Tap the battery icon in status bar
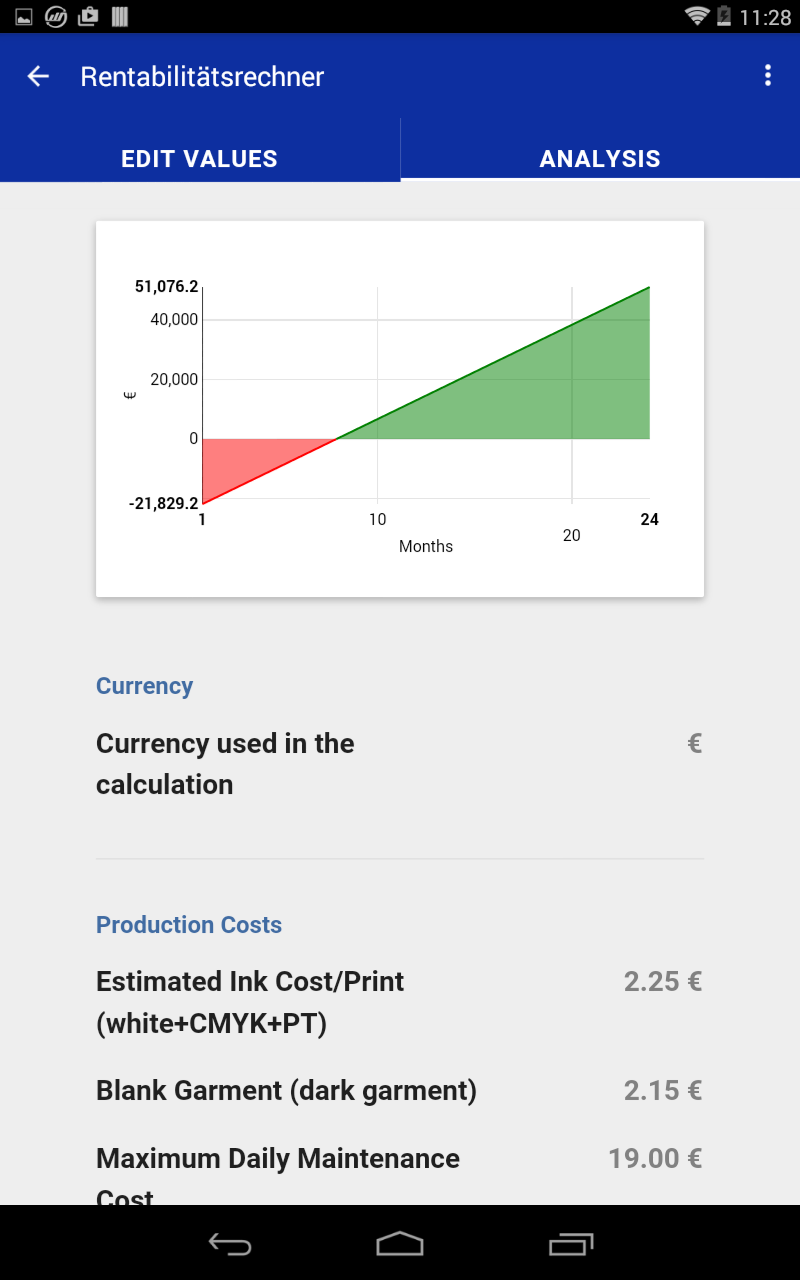800x1280 pixels. (x=724, y=17)
